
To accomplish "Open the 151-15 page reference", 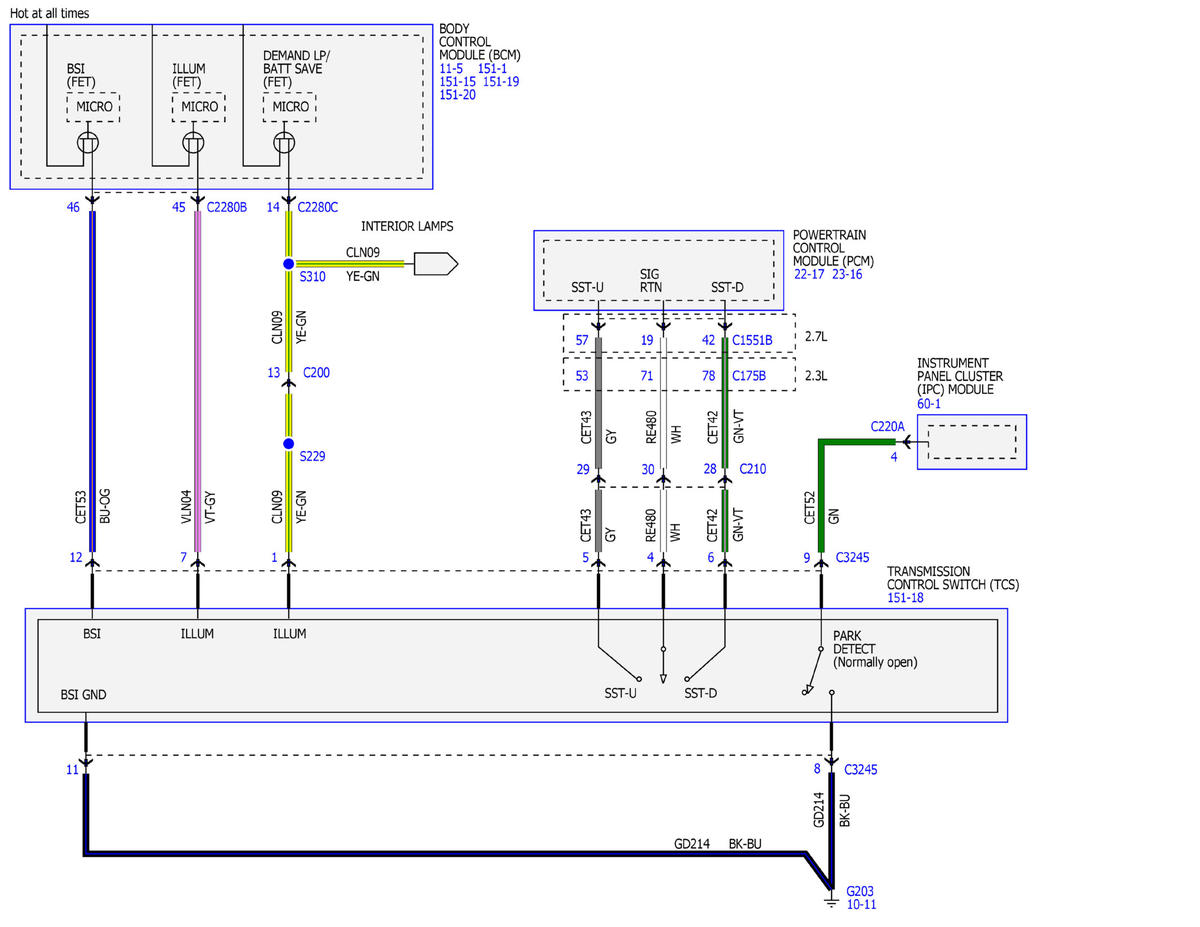I will [x=458, y=82].
